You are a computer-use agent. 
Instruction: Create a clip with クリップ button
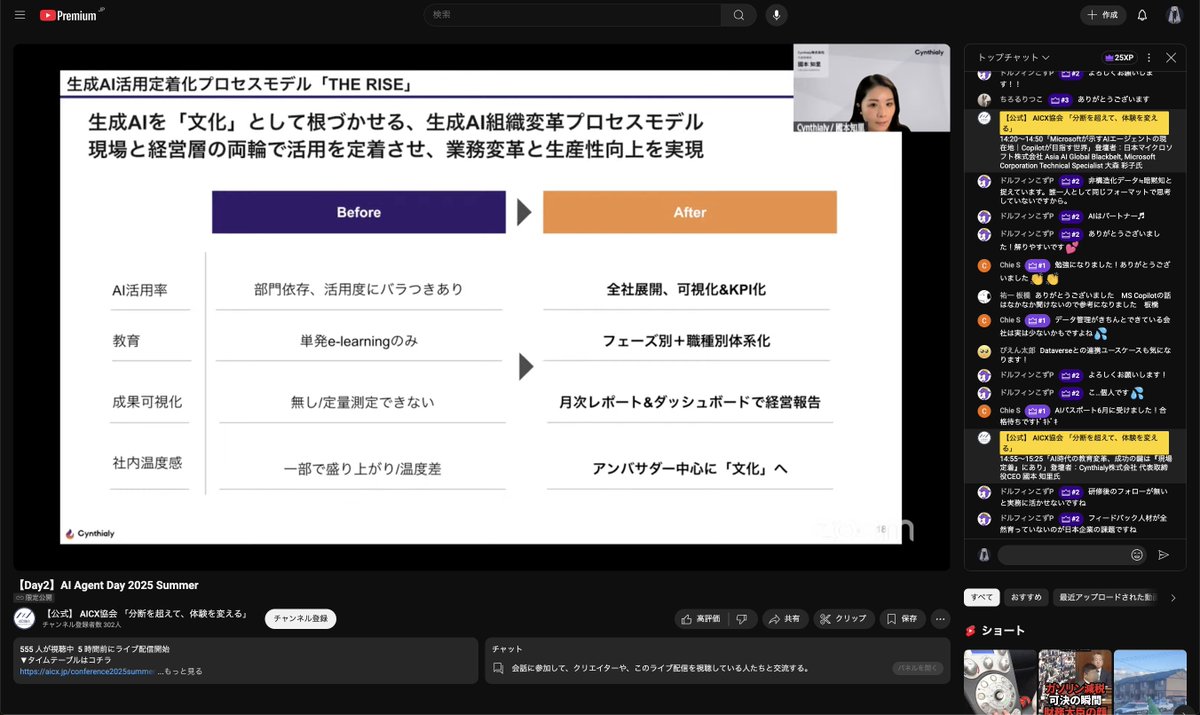coord(844,619)
